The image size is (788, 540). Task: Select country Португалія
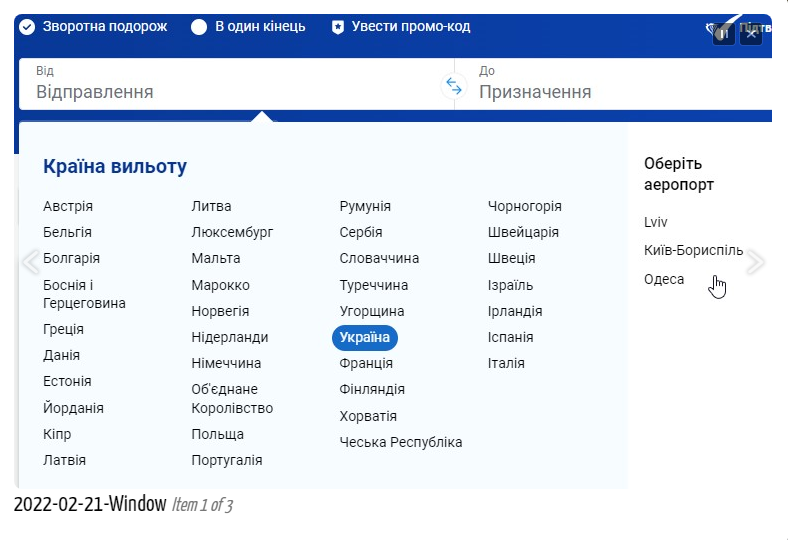tap(227, 460)
